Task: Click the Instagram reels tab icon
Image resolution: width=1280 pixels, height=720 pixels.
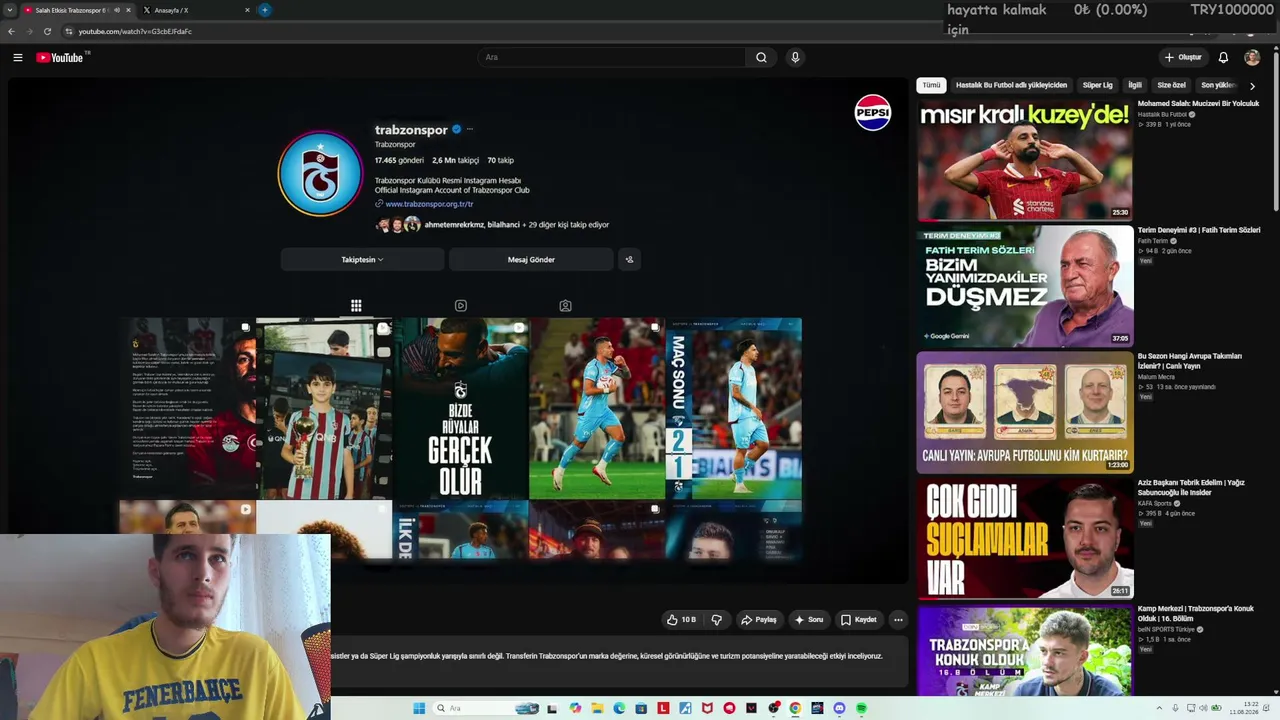Action: (x=461, y=306)
